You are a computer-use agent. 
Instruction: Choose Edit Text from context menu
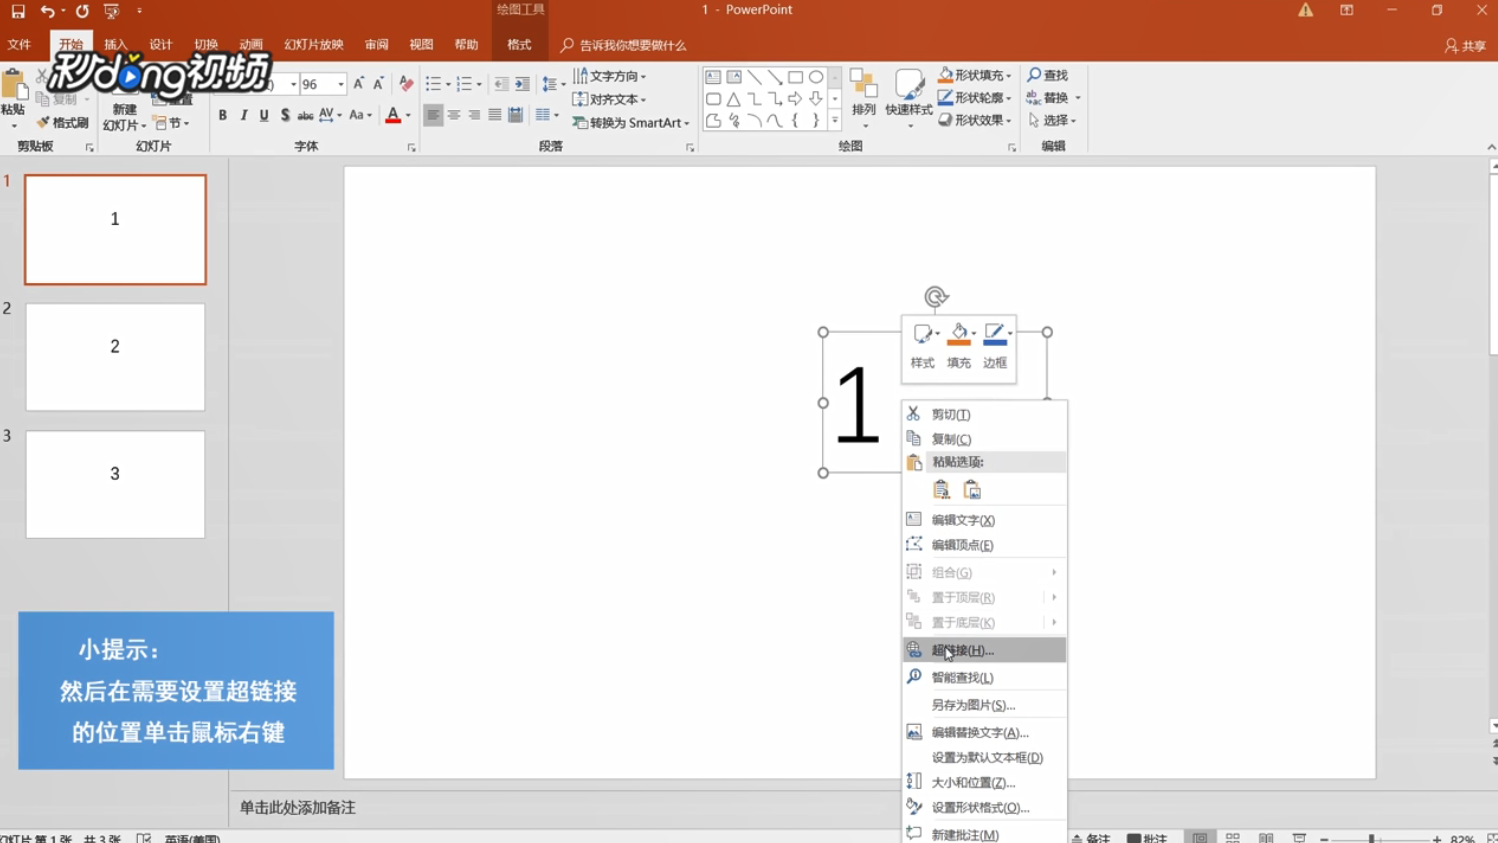coord(984,520)
